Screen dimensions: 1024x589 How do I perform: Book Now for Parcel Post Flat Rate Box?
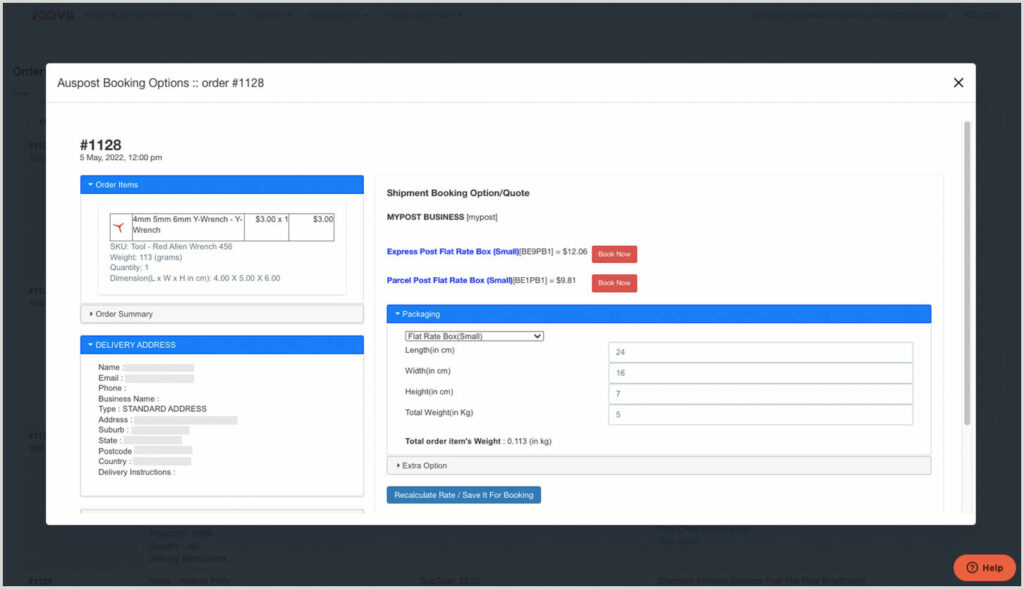pos(614,283)
